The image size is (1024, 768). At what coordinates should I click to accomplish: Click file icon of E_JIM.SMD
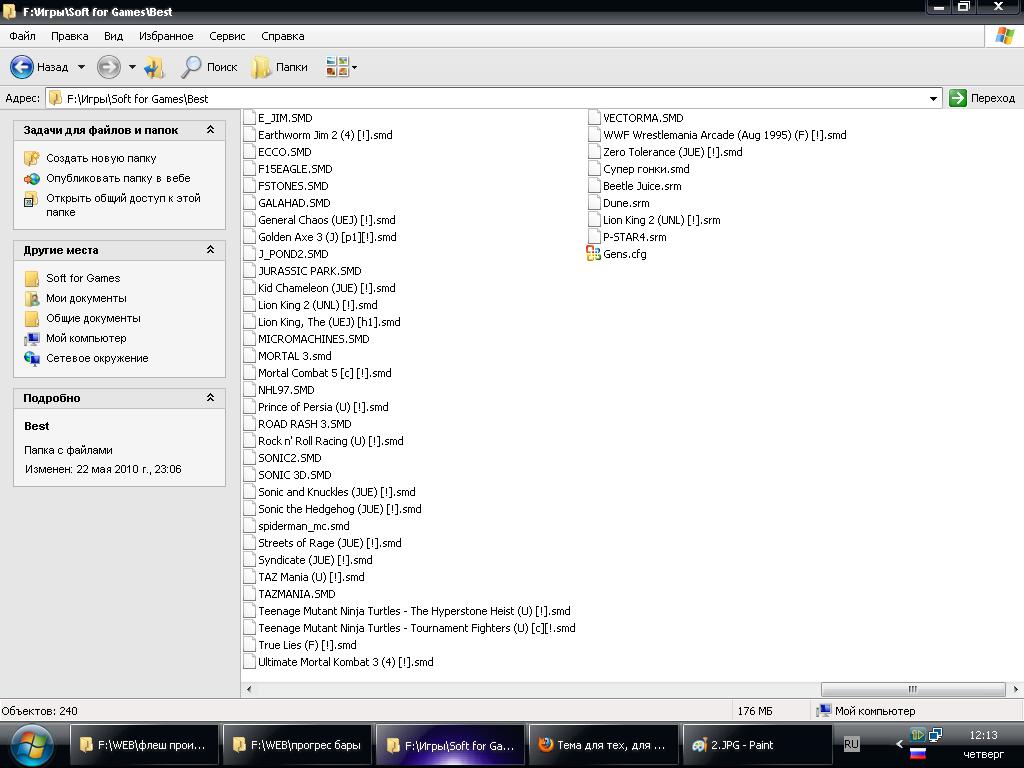[x=249, y=118]
